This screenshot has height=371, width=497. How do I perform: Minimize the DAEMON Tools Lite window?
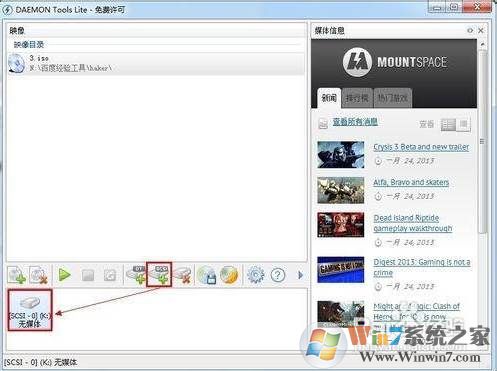[x=437, y=7]
